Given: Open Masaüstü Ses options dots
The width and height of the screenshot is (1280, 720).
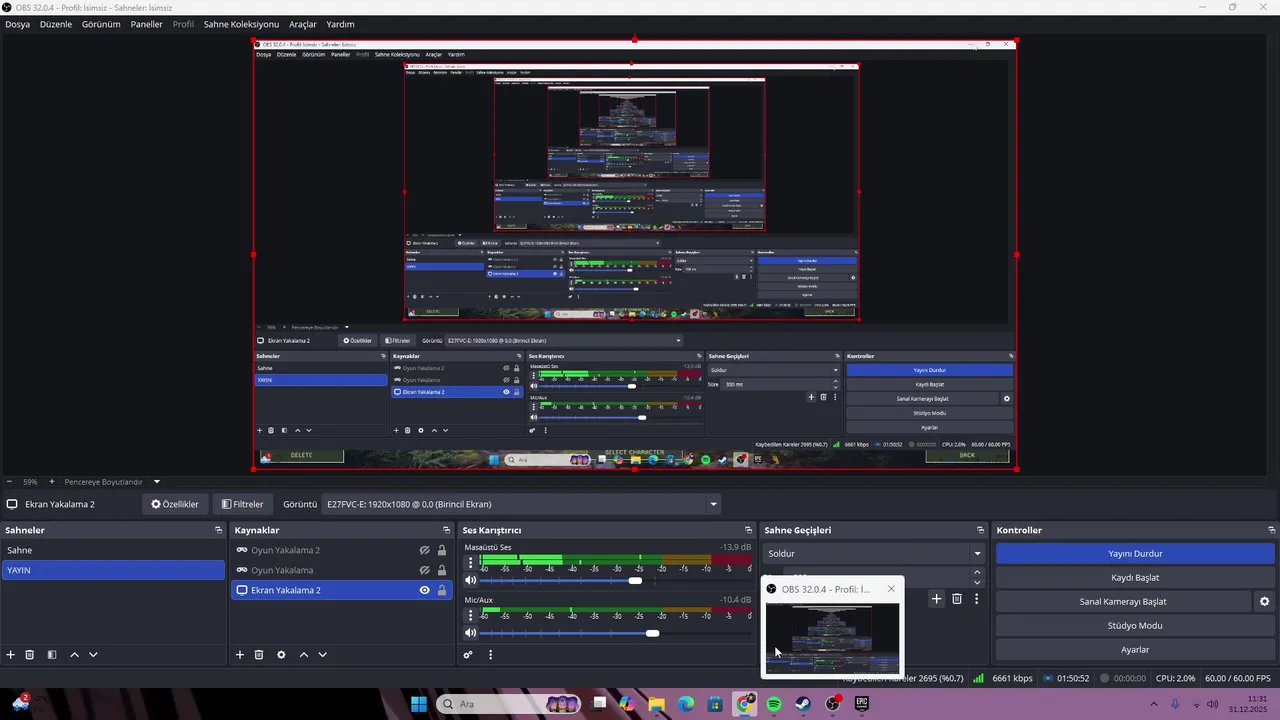Looking at the screenshot, I should coord(470,562).
